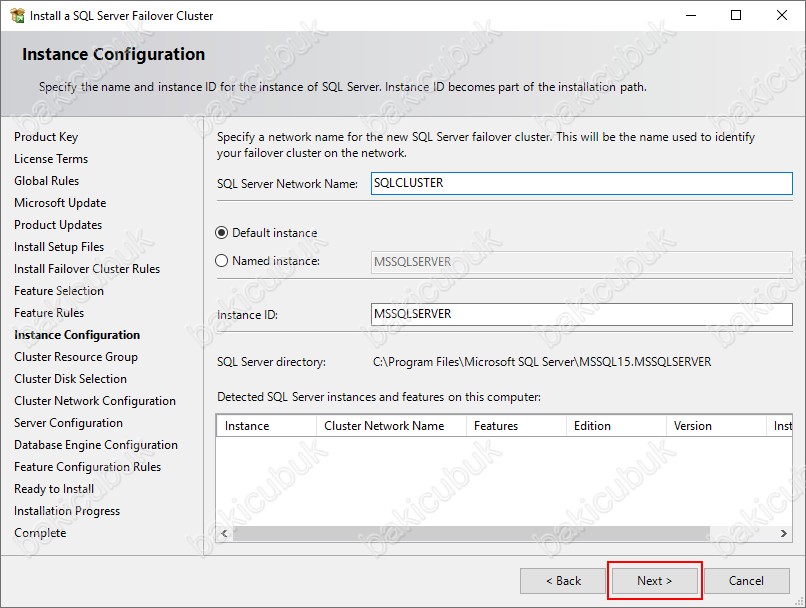Image resolution: width=806 pixels, height=608 pixels.
Task: Click the Edition column header
Action: pyautogui.click(x=616, y=426)
